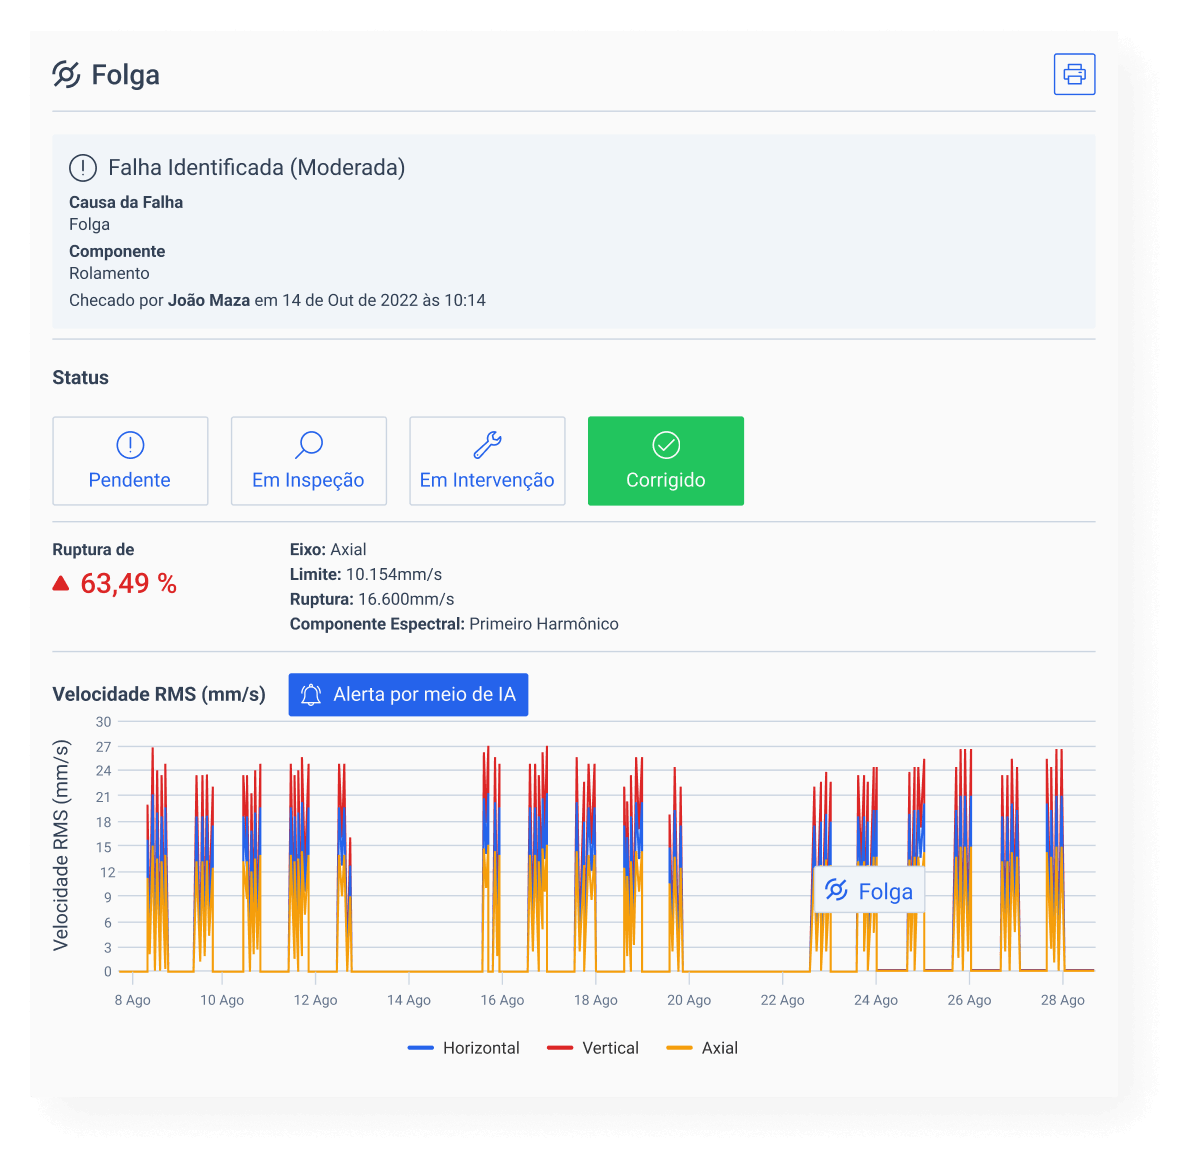This screenshot has height=1167, width=1188.
Task: Choose the Em Intervenção status label
Action: (487, 480)
